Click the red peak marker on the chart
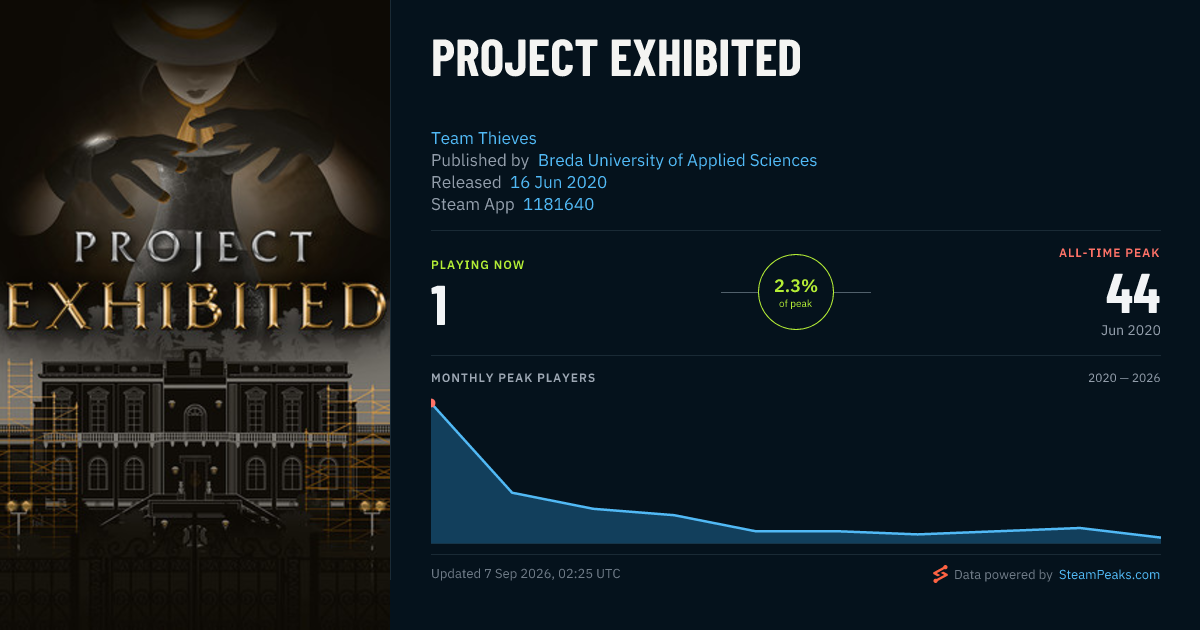Screen dimensions: 1200x630 pos(432,403)
